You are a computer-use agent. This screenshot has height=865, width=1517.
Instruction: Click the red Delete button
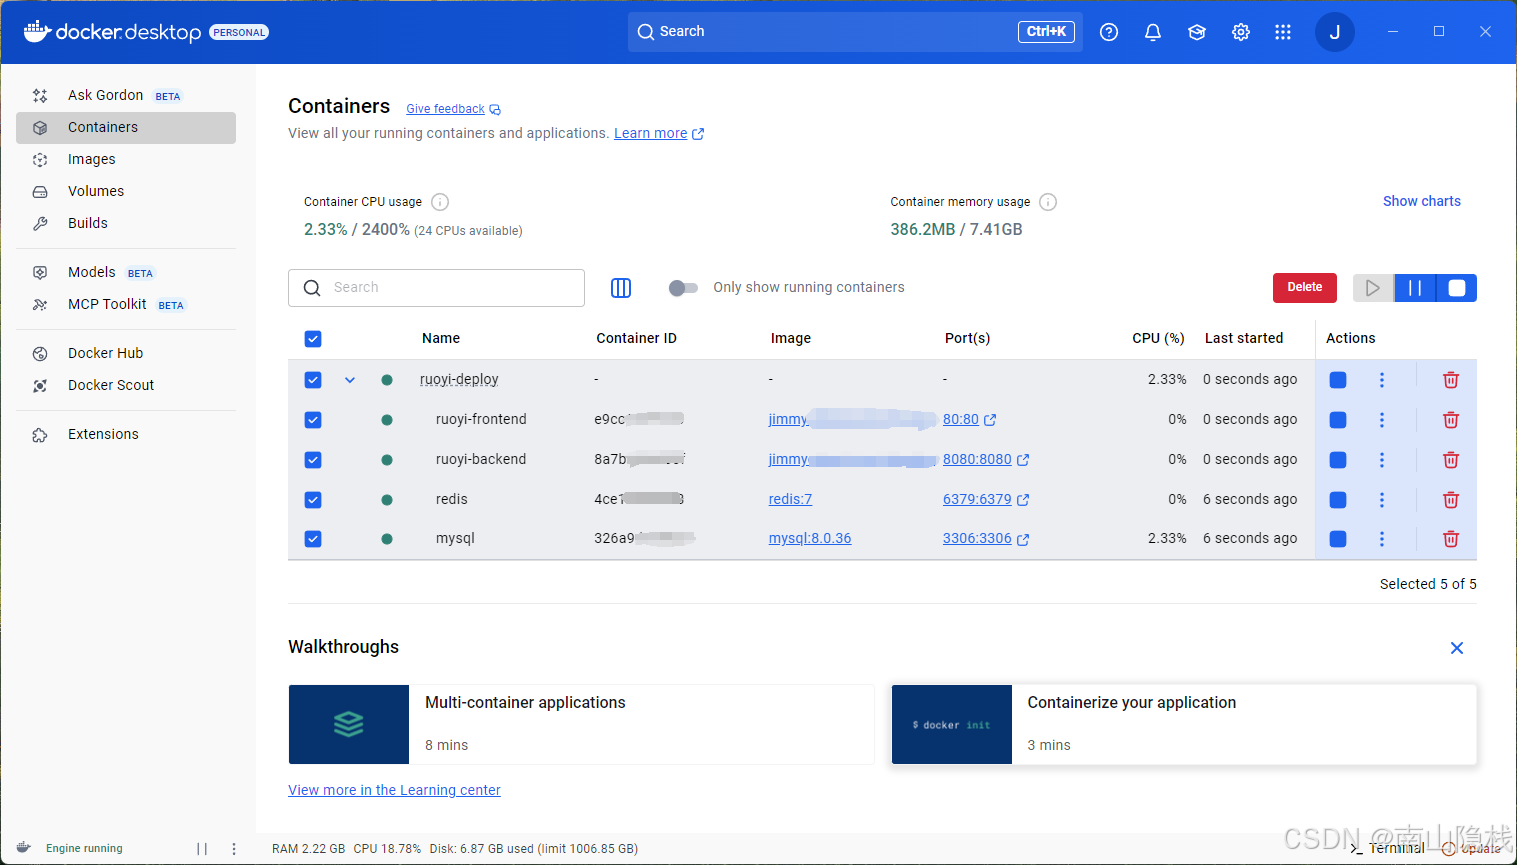[1305, 287]
